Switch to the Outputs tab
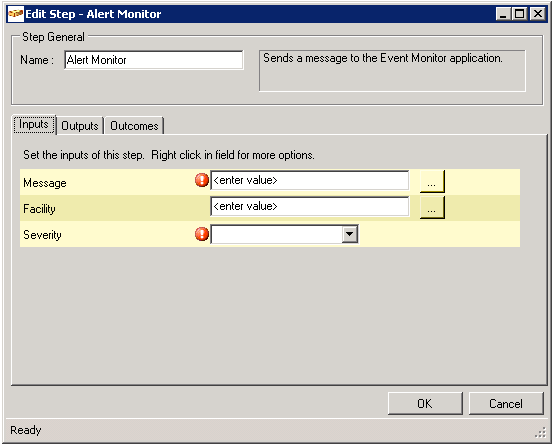The width and height of the screenshot is (553, 446). [x=80, y=126]
